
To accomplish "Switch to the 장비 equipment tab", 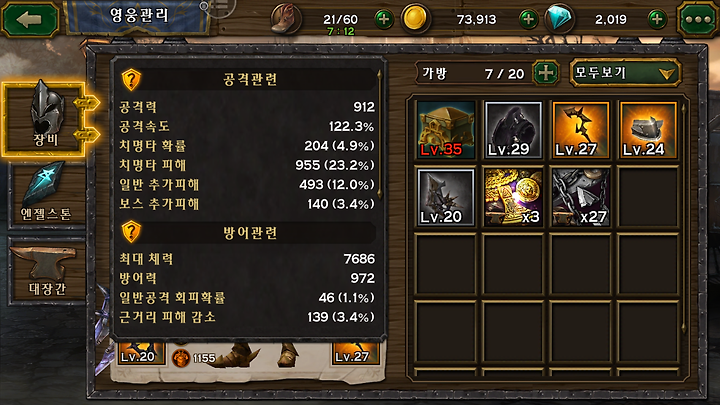I will (x=45, y=119).
